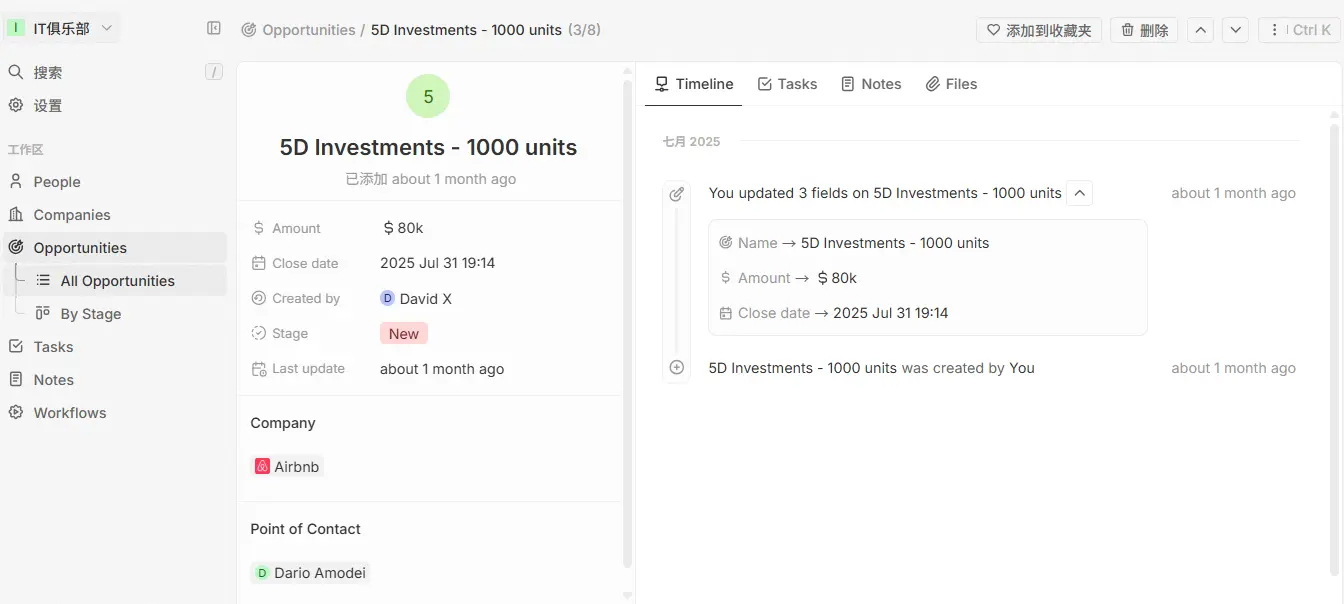
Task: Open the Files tab
Action: pyautogui.click(x=951, y=84)
